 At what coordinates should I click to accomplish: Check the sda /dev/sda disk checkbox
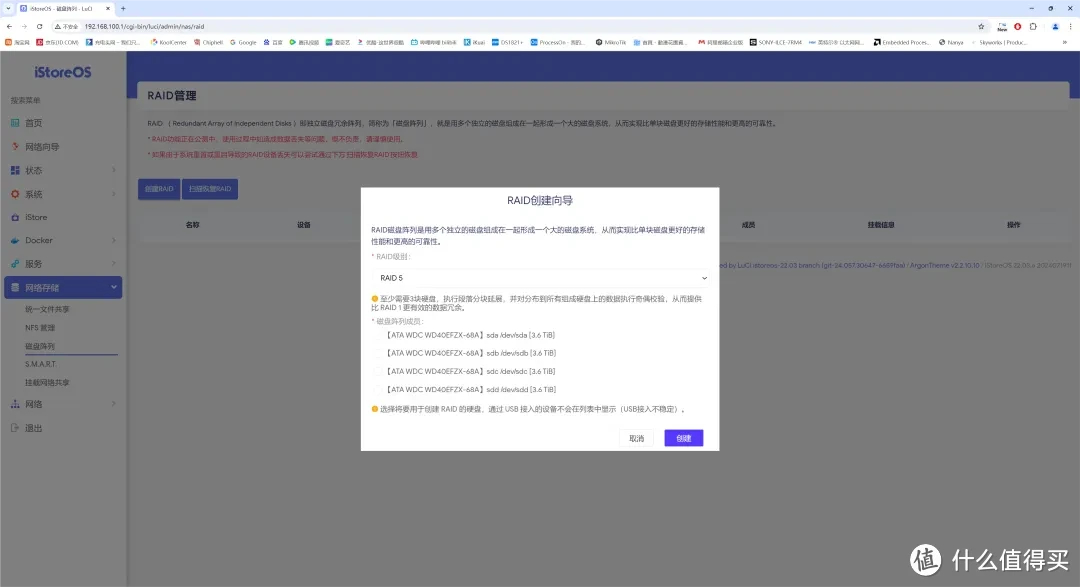378,334
